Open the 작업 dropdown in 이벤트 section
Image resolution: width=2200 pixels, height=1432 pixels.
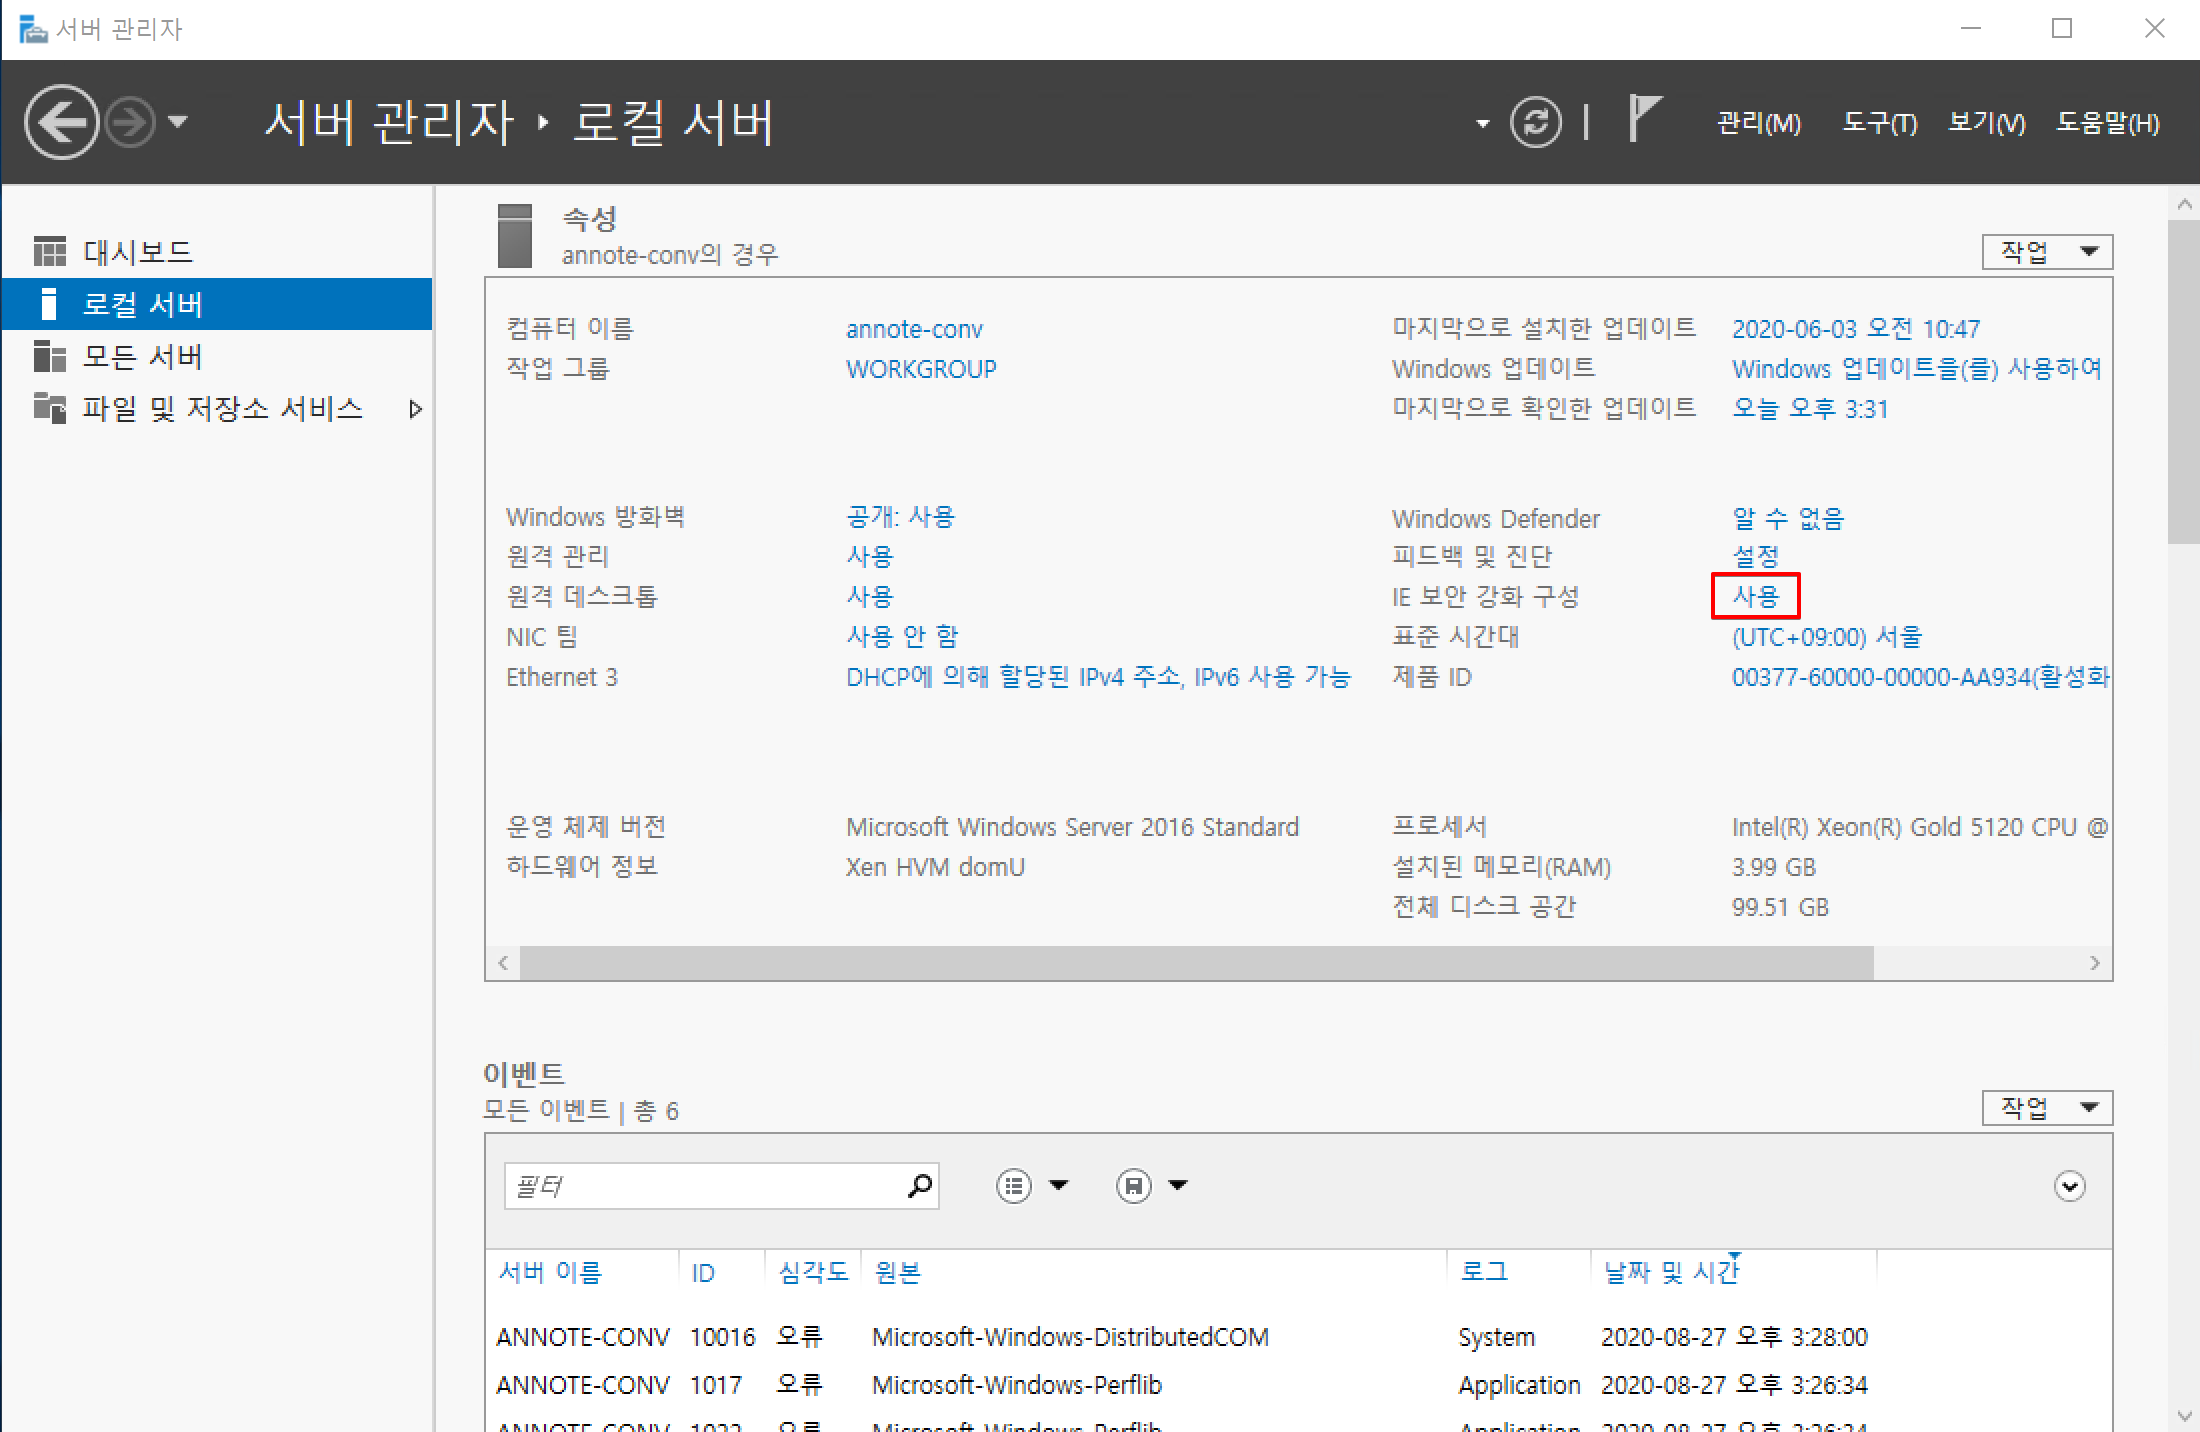tap(2046, 1107)
